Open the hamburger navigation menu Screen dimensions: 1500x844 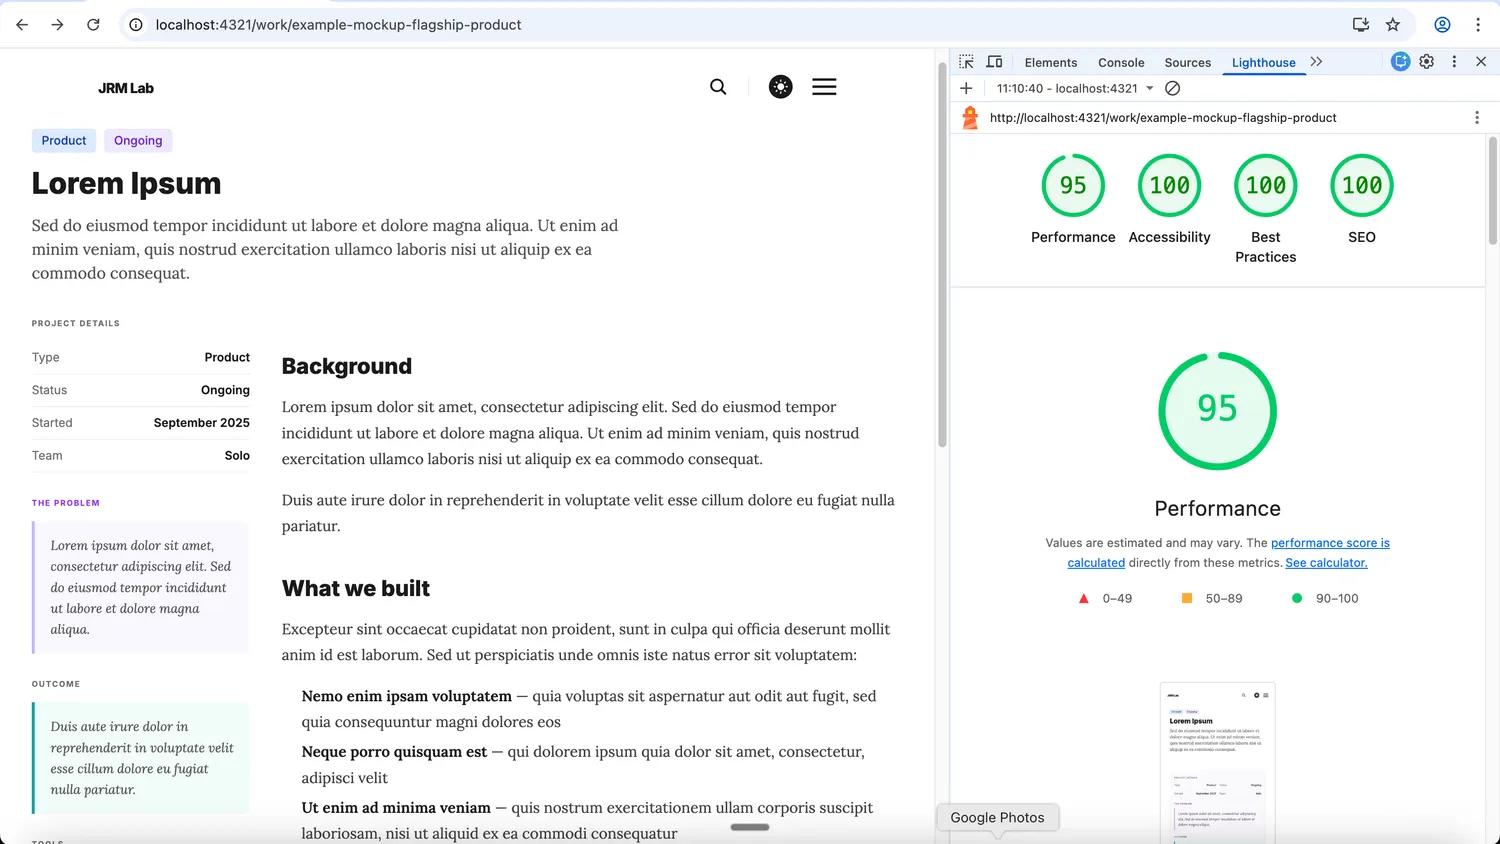click(824, 87)
